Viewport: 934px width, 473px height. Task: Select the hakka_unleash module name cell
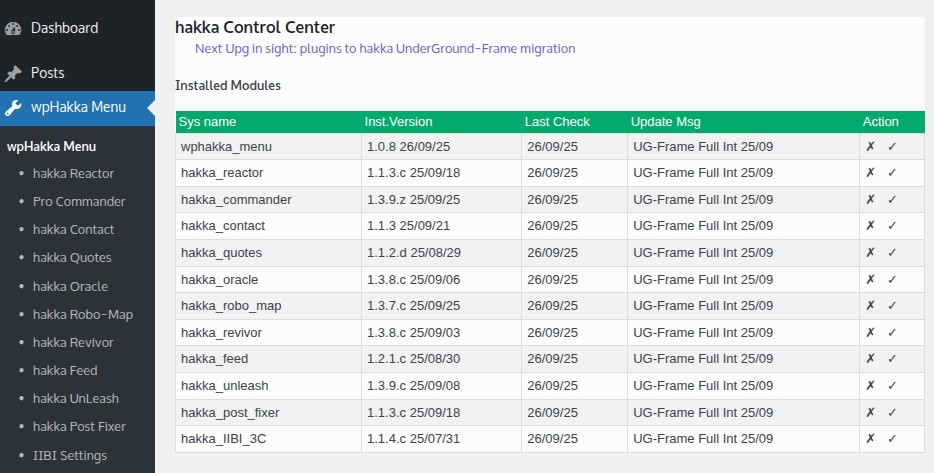pyautogui.click(x=224, y=385)
